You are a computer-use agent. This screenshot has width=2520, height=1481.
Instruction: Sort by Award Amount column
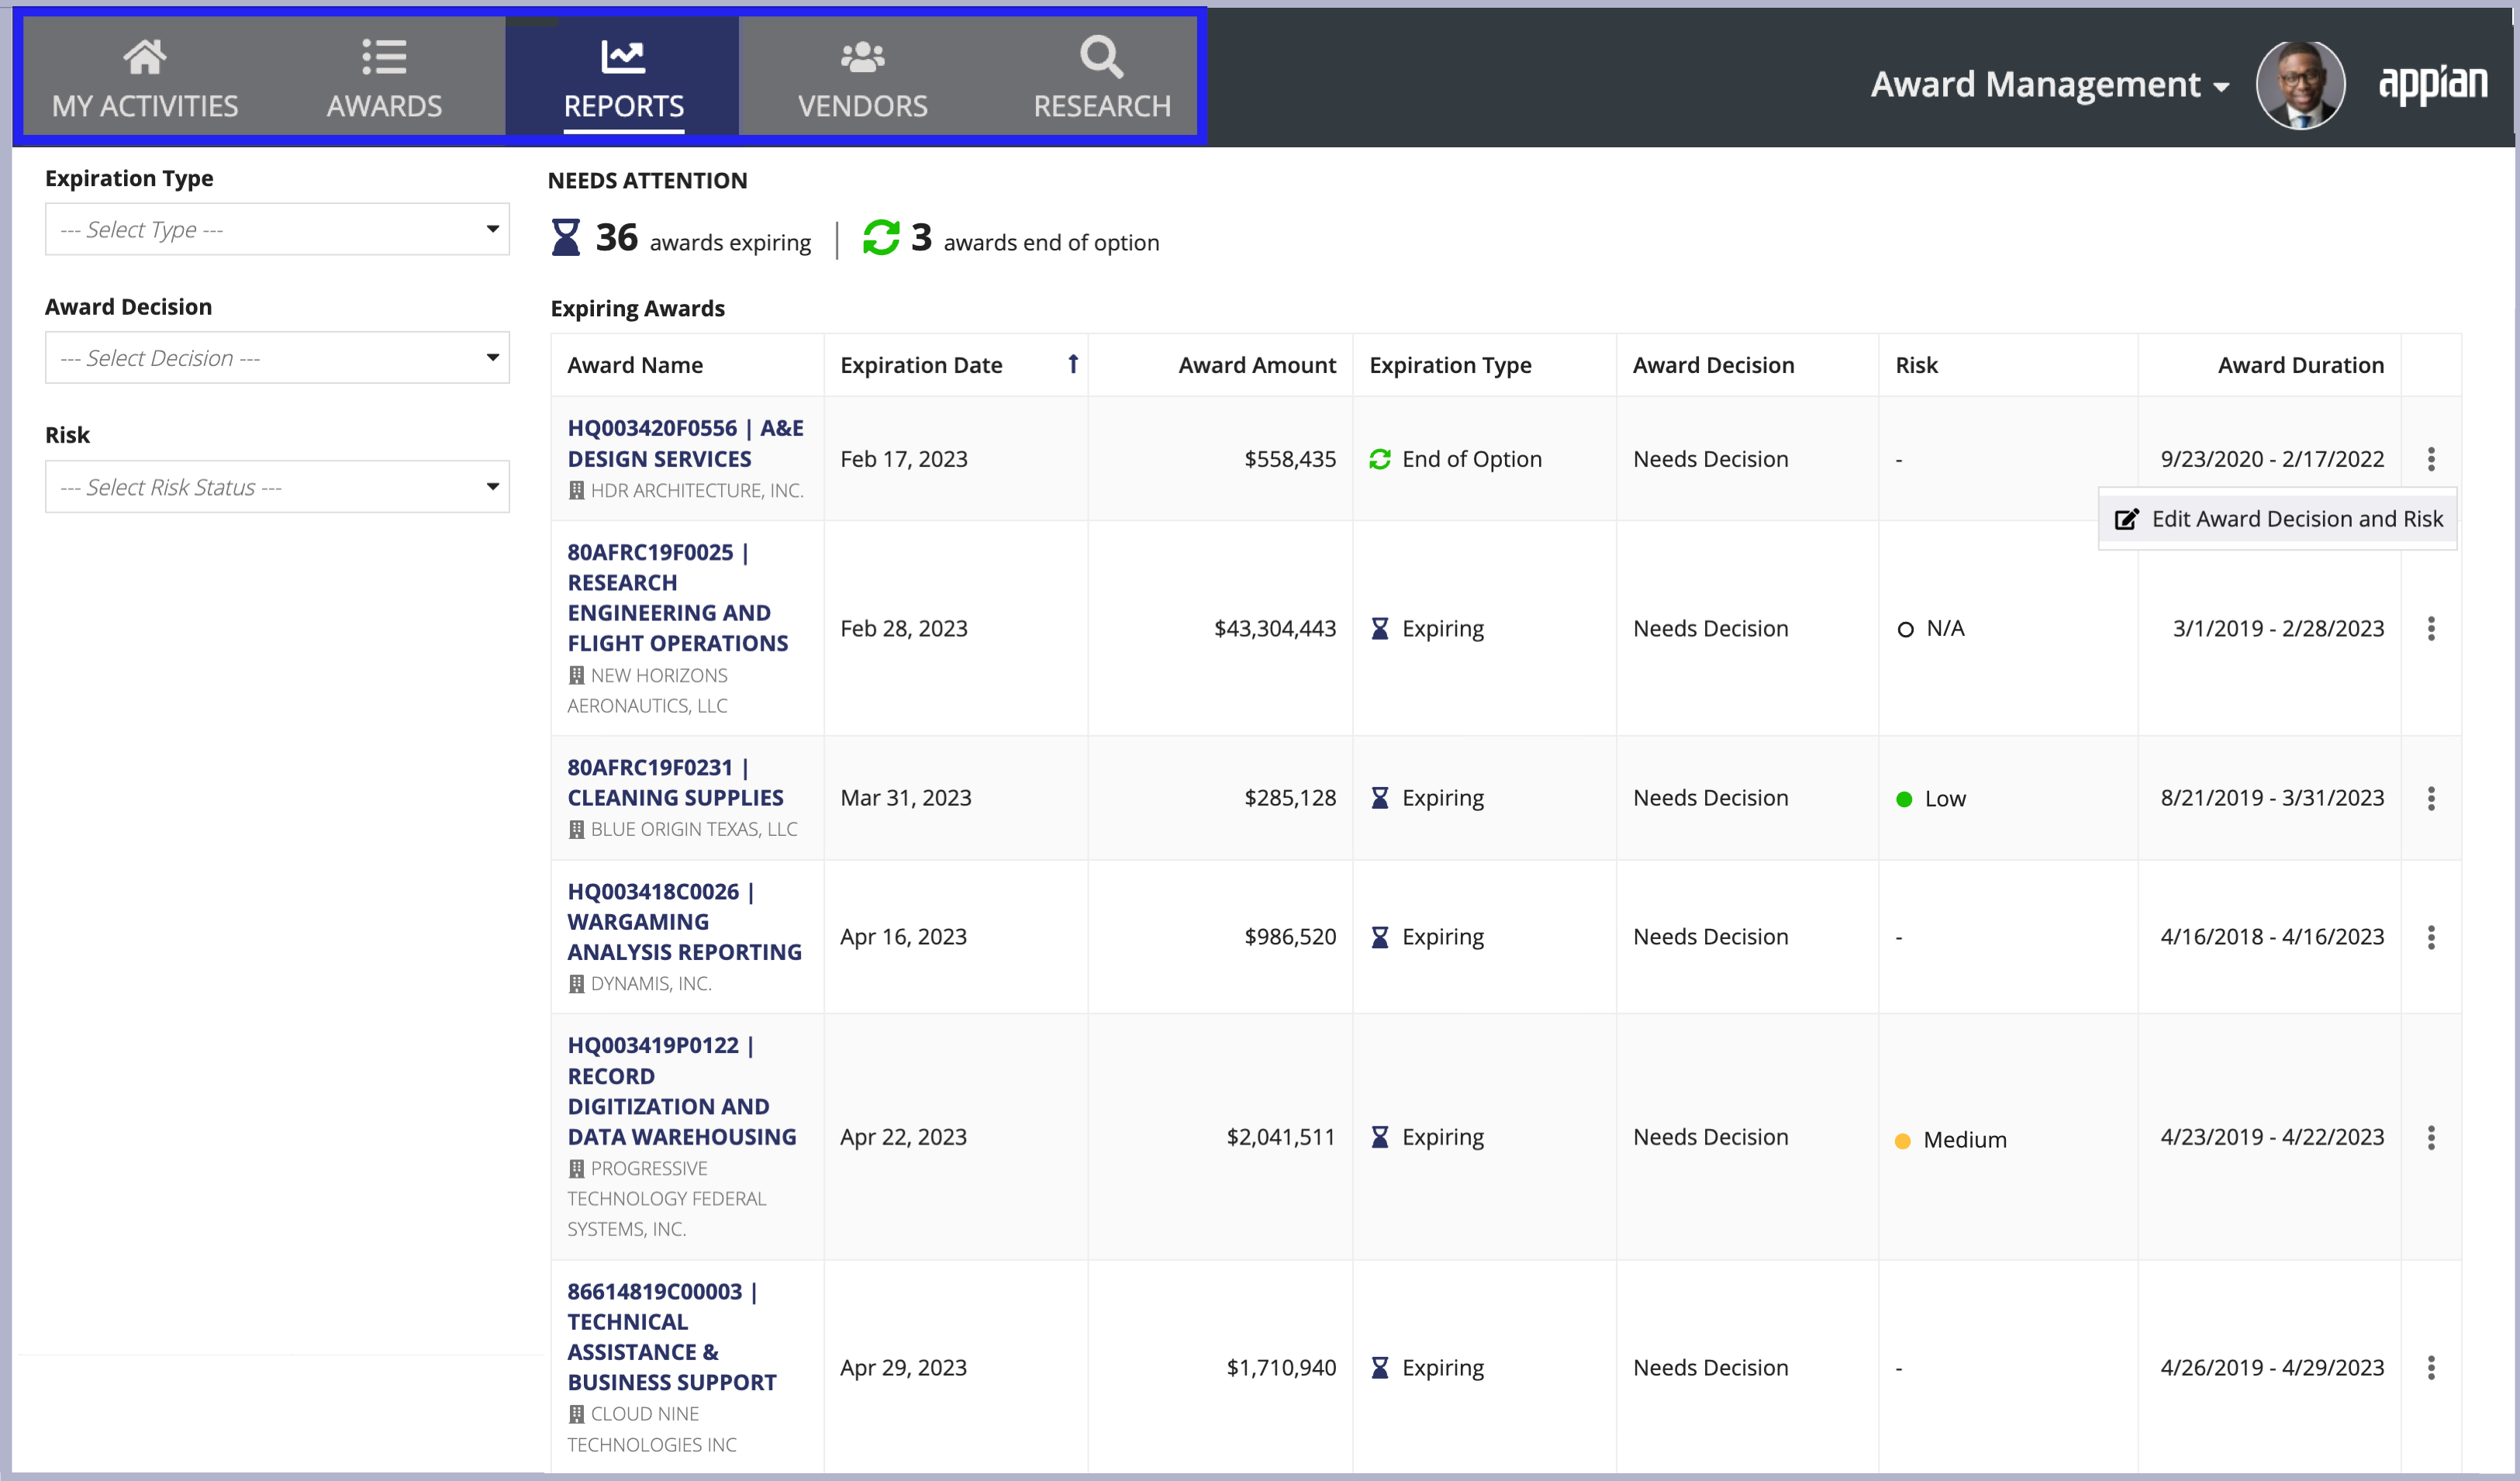(1257, 365)
